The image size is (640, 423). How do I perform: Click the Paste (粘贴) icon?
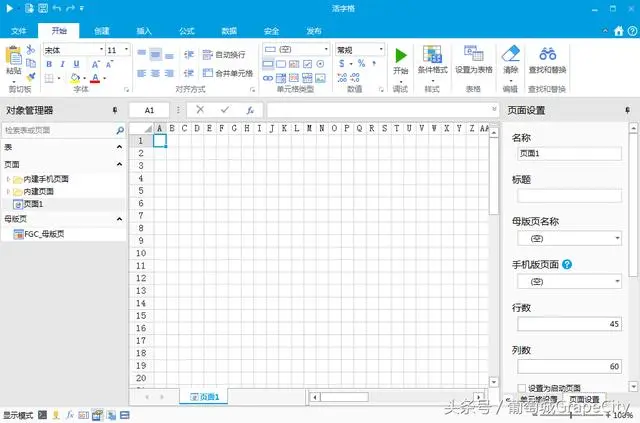[x=13, y=56]
